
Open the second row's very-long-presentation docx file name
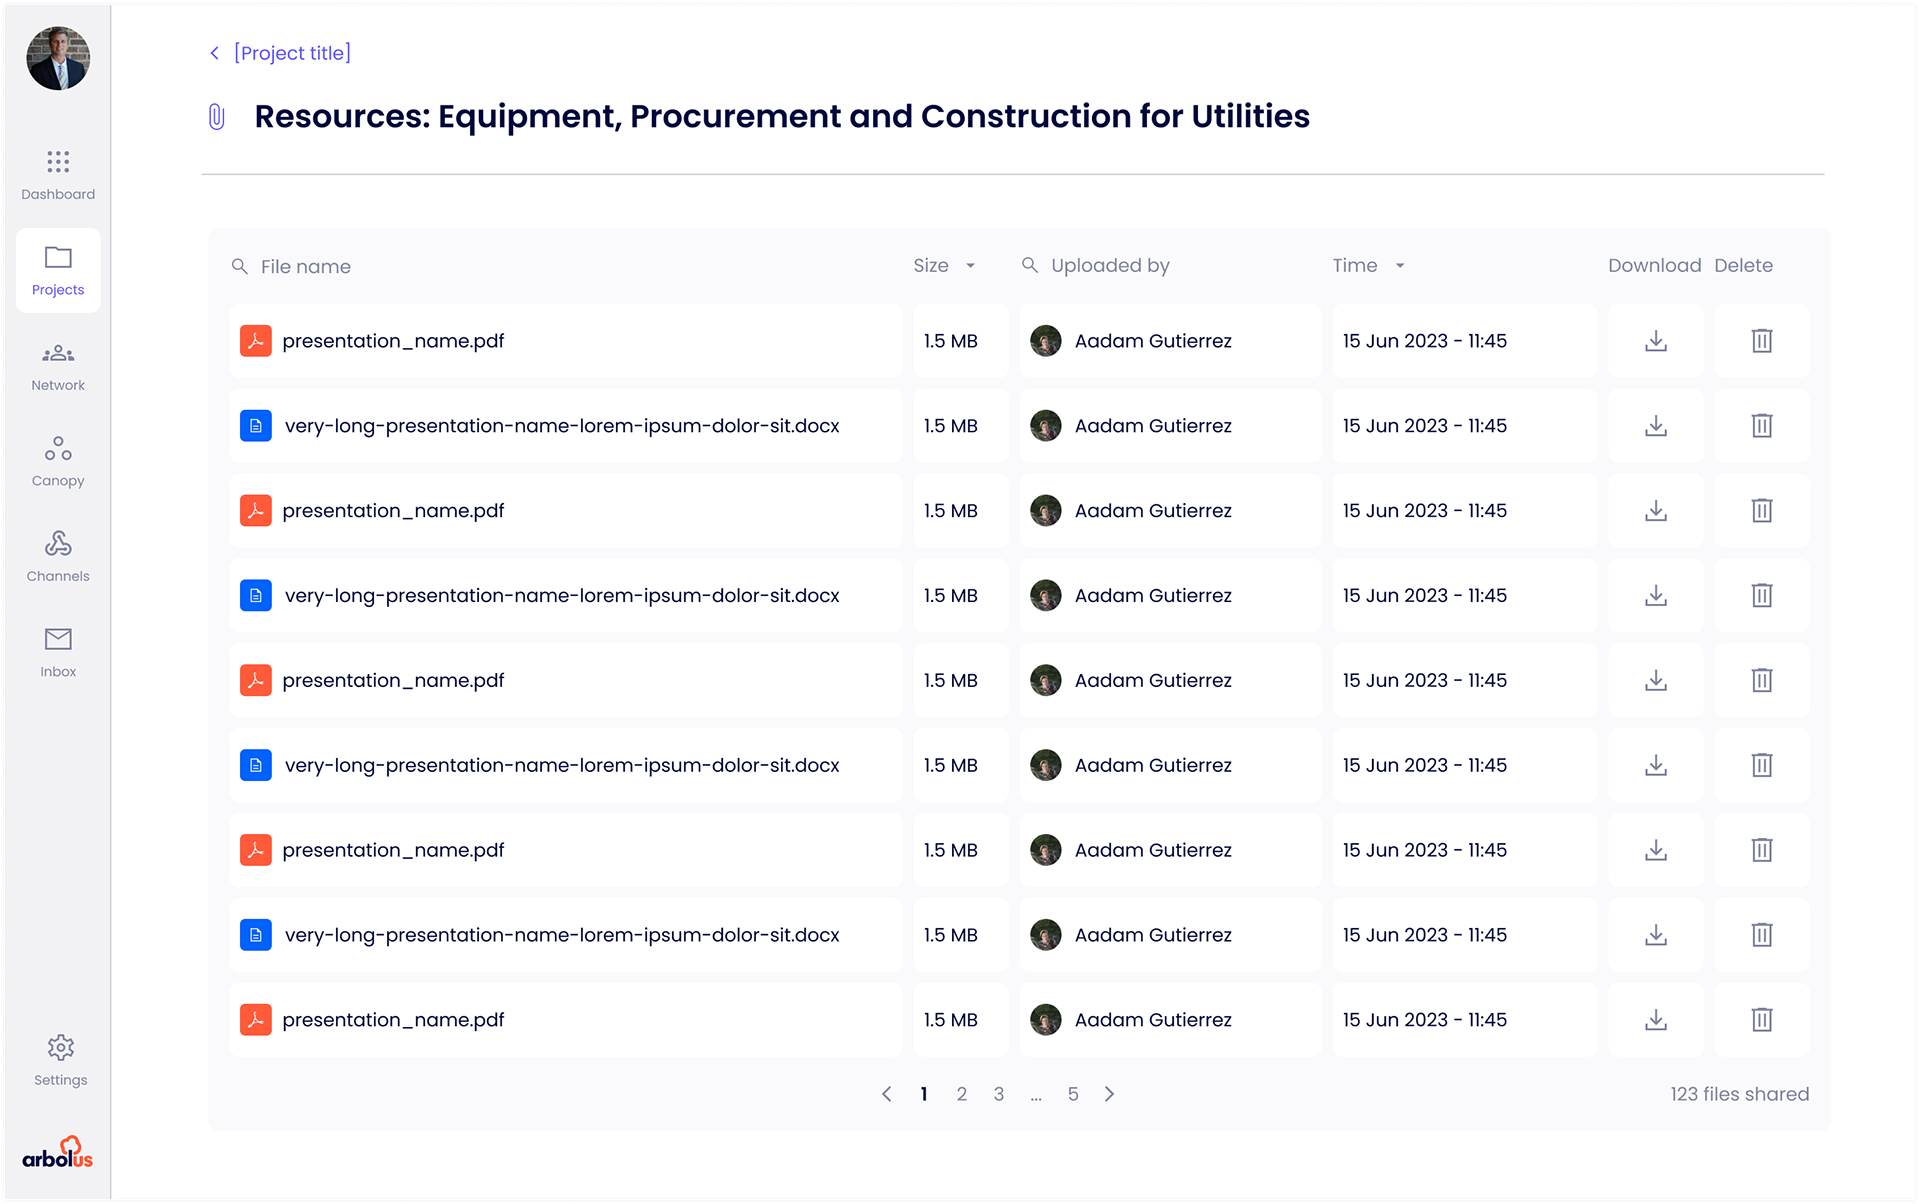562,427
